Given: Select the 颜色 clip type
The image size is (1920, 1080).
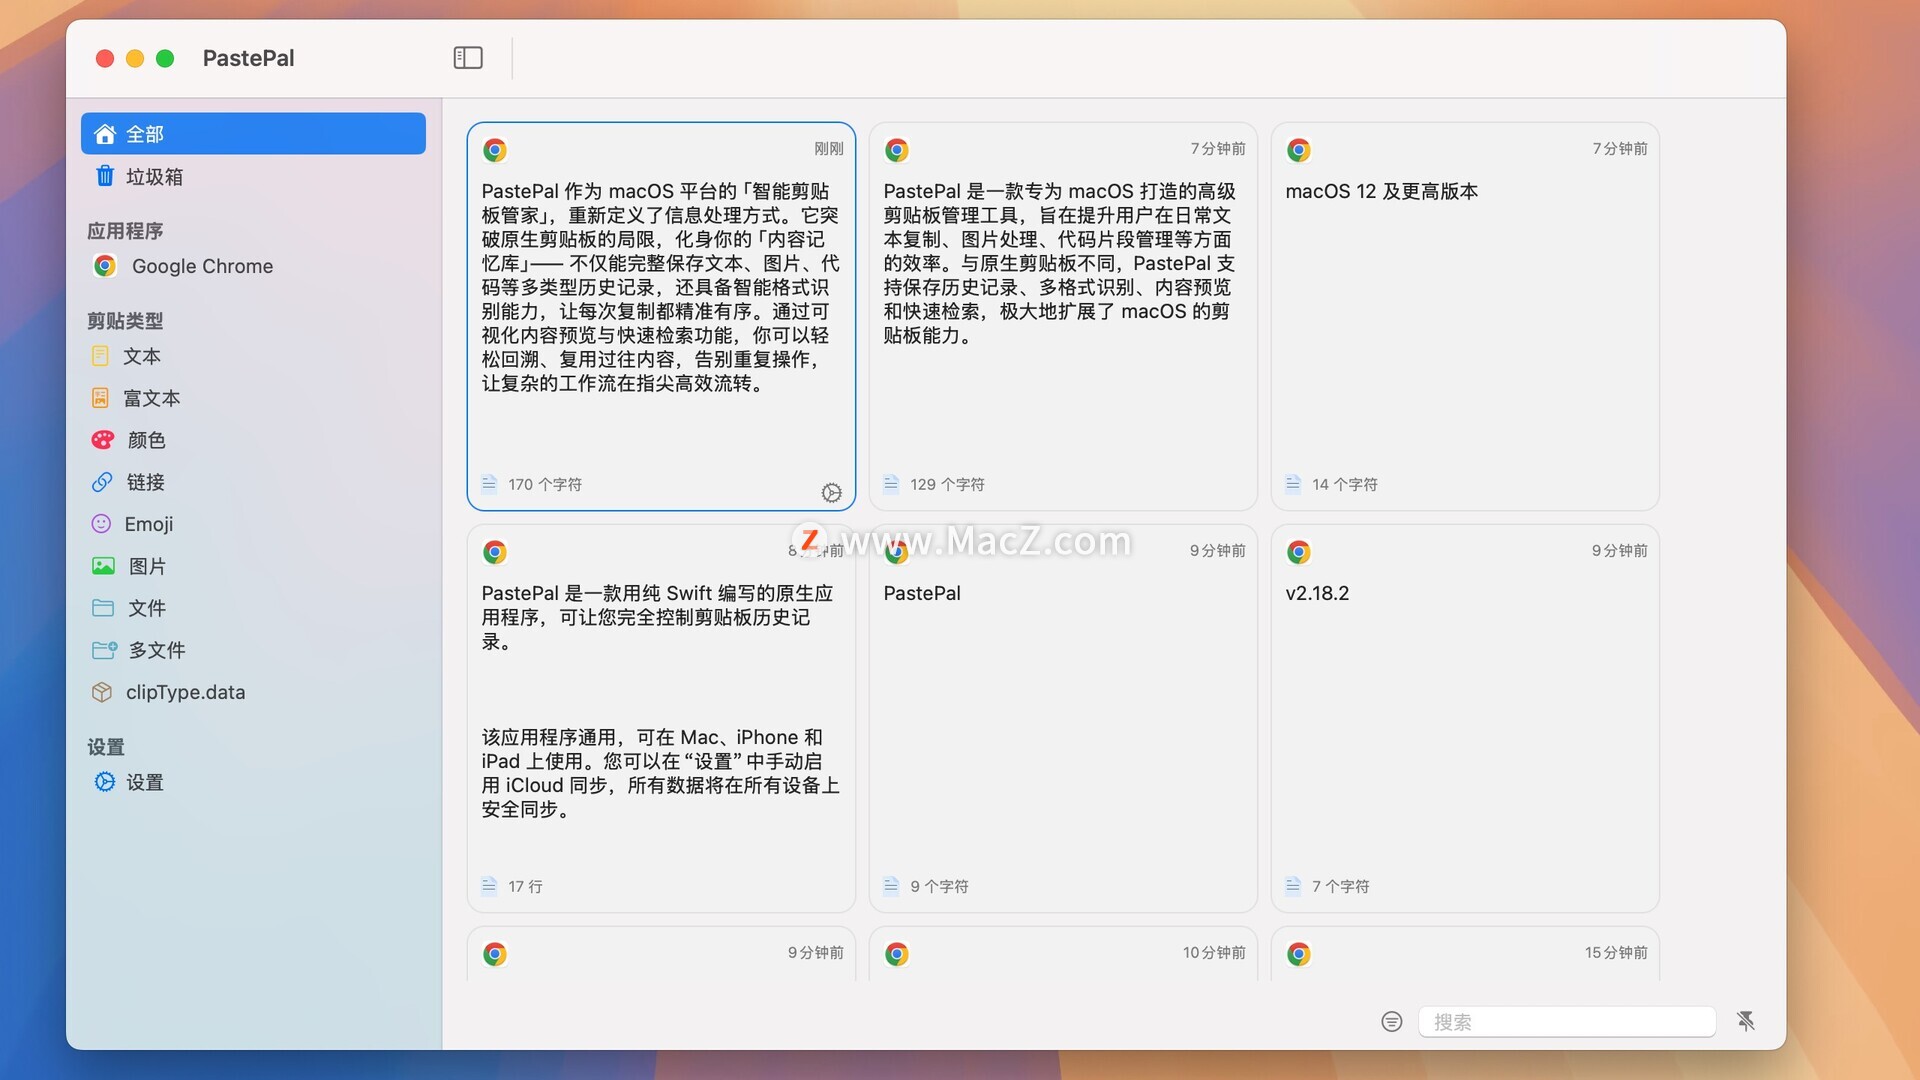Looking at the screenshot, I should pos(253,440).
